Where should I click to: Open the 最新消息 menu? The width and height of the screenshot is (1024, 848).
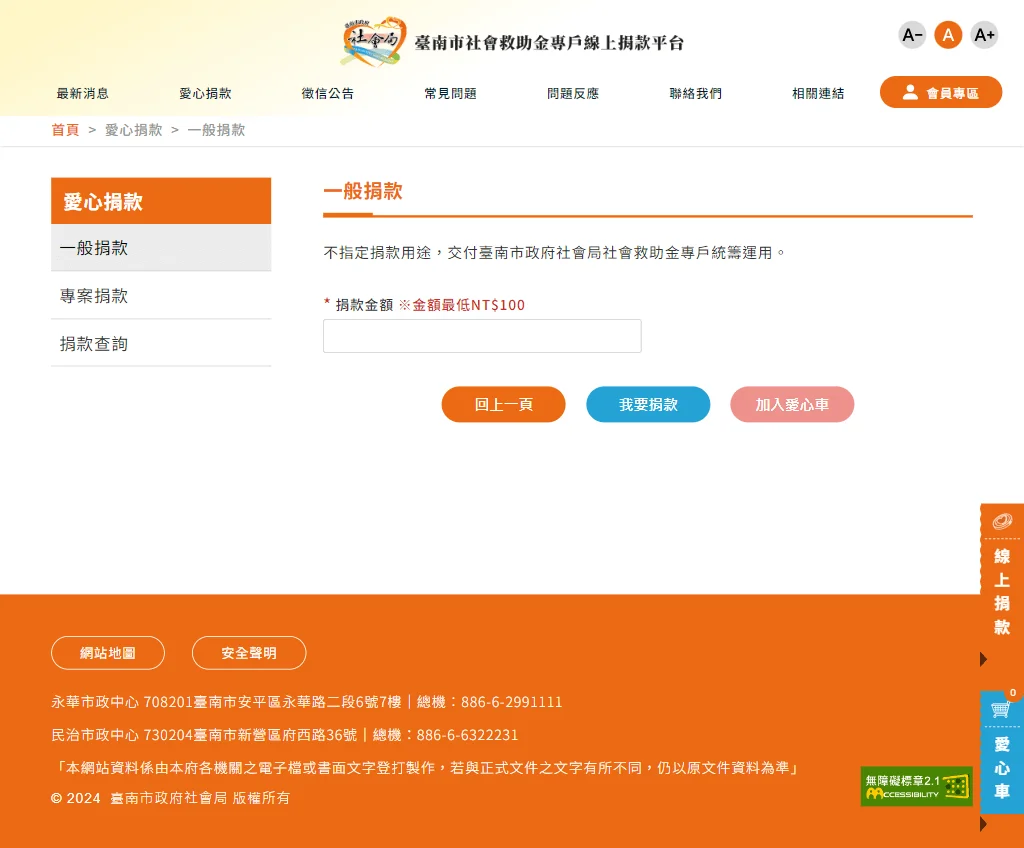click(x=82, y=93)
